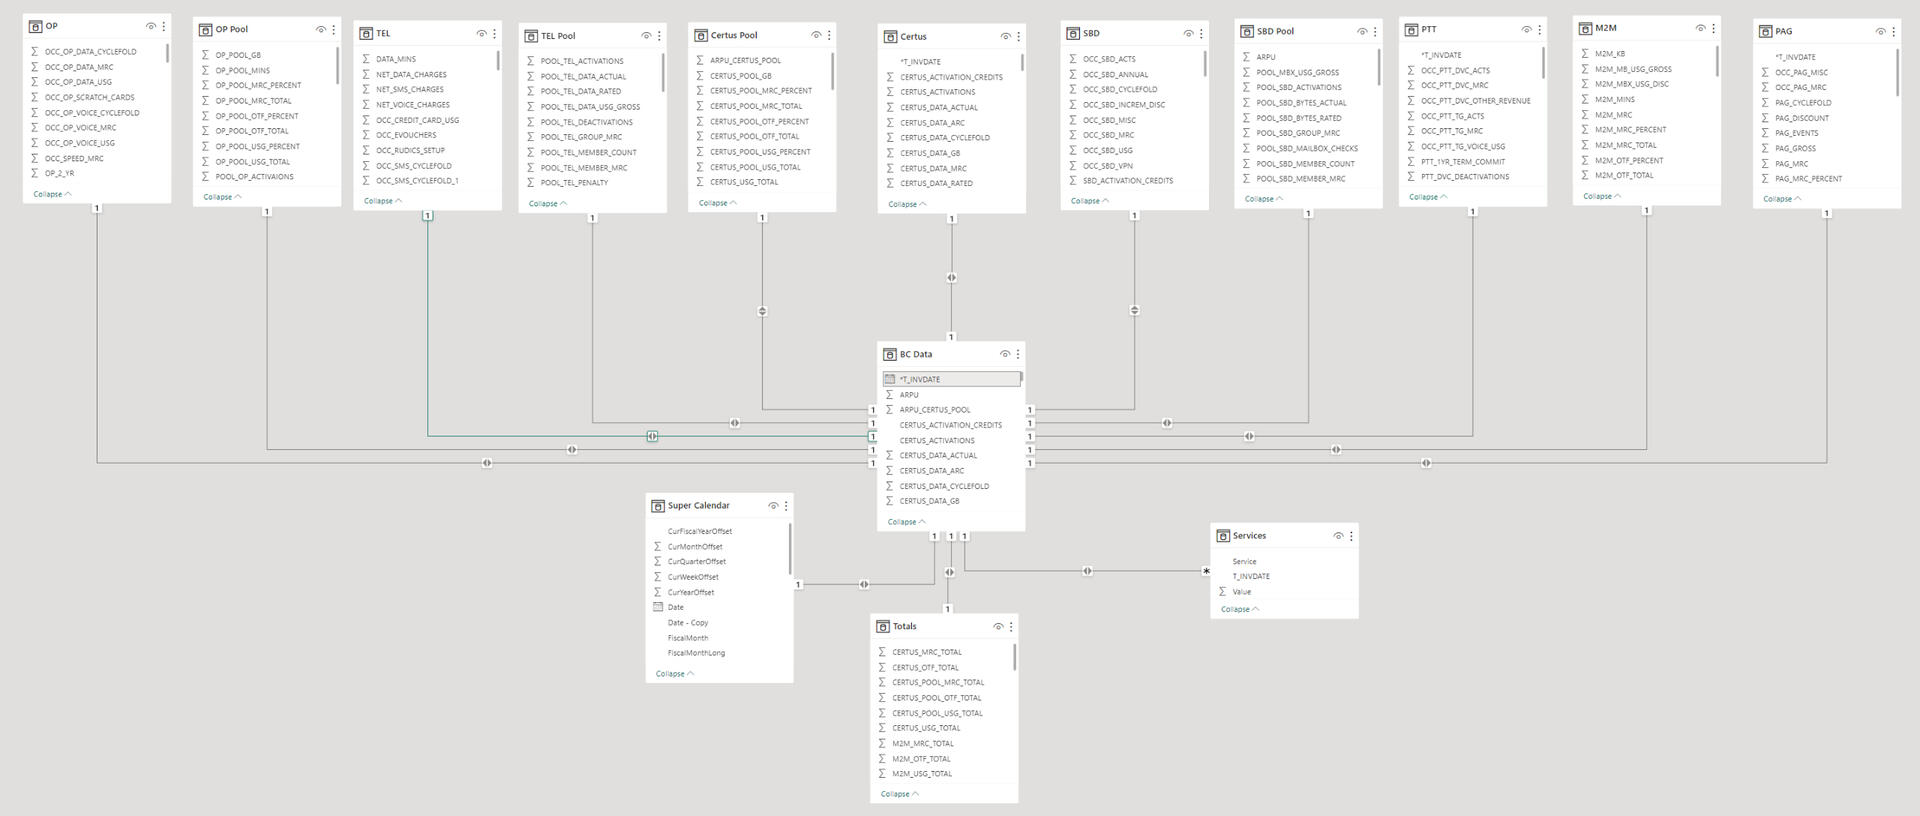Viewport: 1920px width, 816px height.
Task: Select the PTT table header
Action: (1429, 30)
